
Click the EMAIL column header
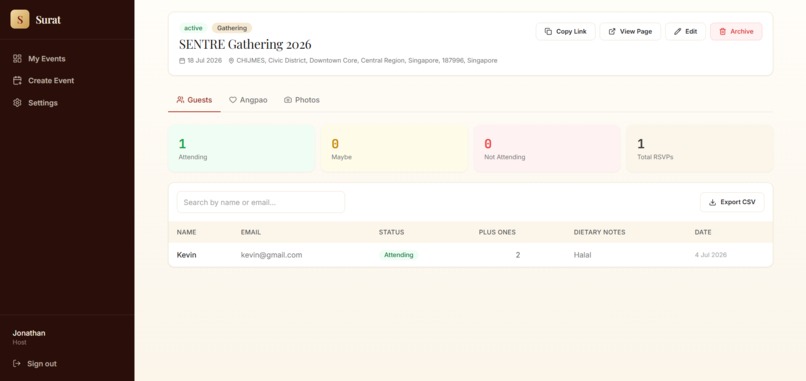point(251,232)
